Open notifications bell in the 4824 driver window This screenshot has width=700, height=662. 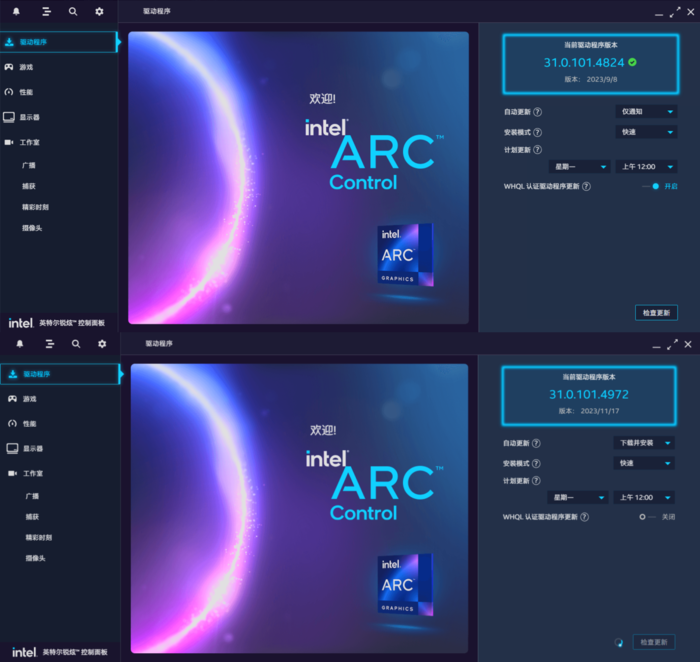[x=17, y=12]
